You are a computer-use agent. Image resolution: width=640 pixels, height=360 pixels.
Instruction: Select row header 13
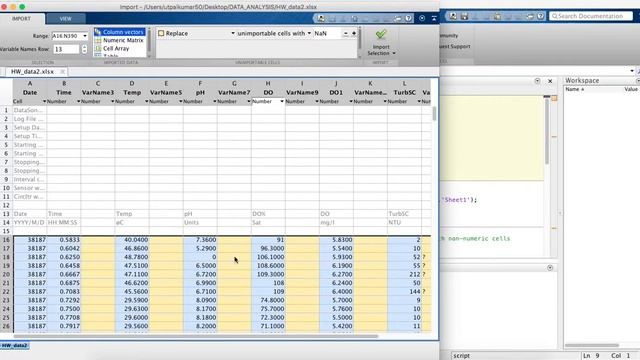click(6, 214)
